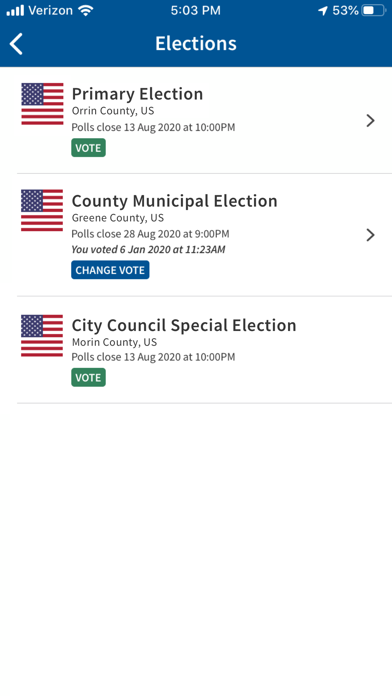Viewport: 392px width, 696px height.
Task: Select the County Municipal Election title
Action: (174, 201)
